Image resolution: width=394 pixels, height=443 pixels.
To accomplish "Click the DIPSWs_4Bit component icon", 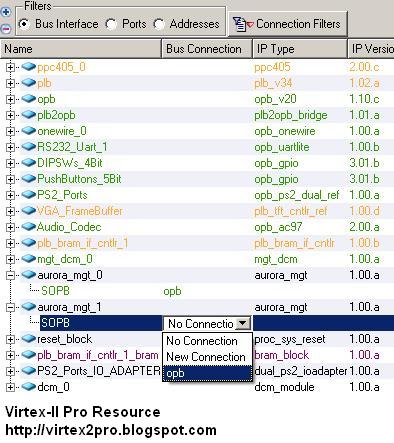I will click(29, 162).
